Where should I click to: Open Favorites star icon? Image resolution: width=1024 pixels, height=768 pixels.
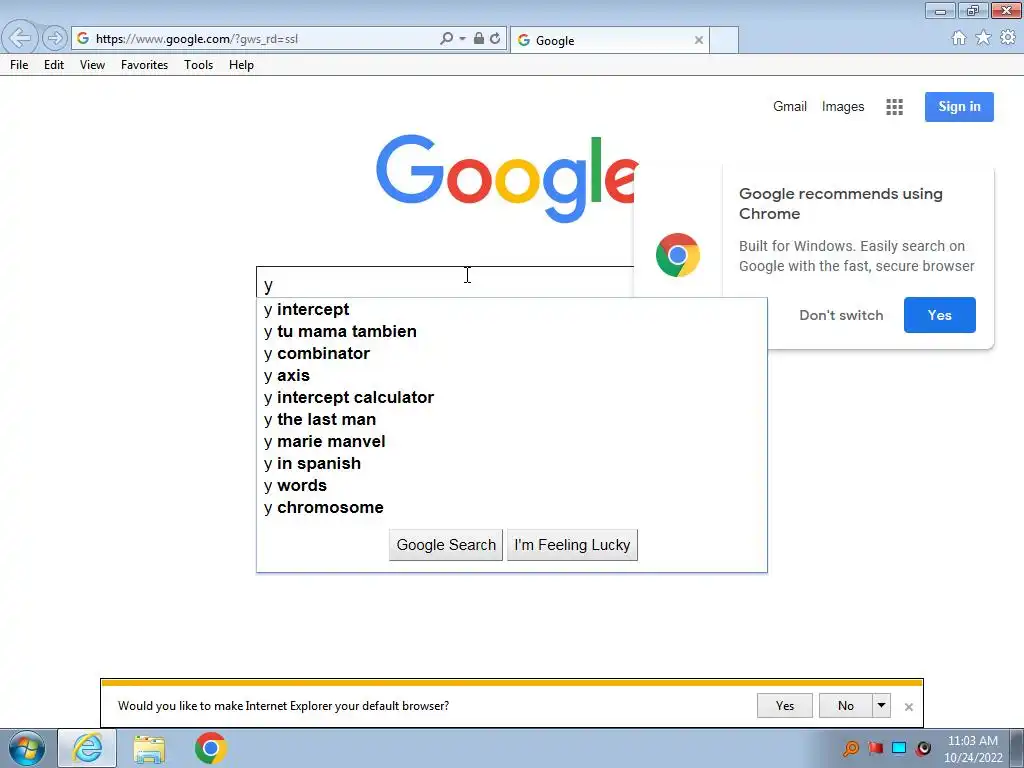pyautogui.click(x=984, y=38)
